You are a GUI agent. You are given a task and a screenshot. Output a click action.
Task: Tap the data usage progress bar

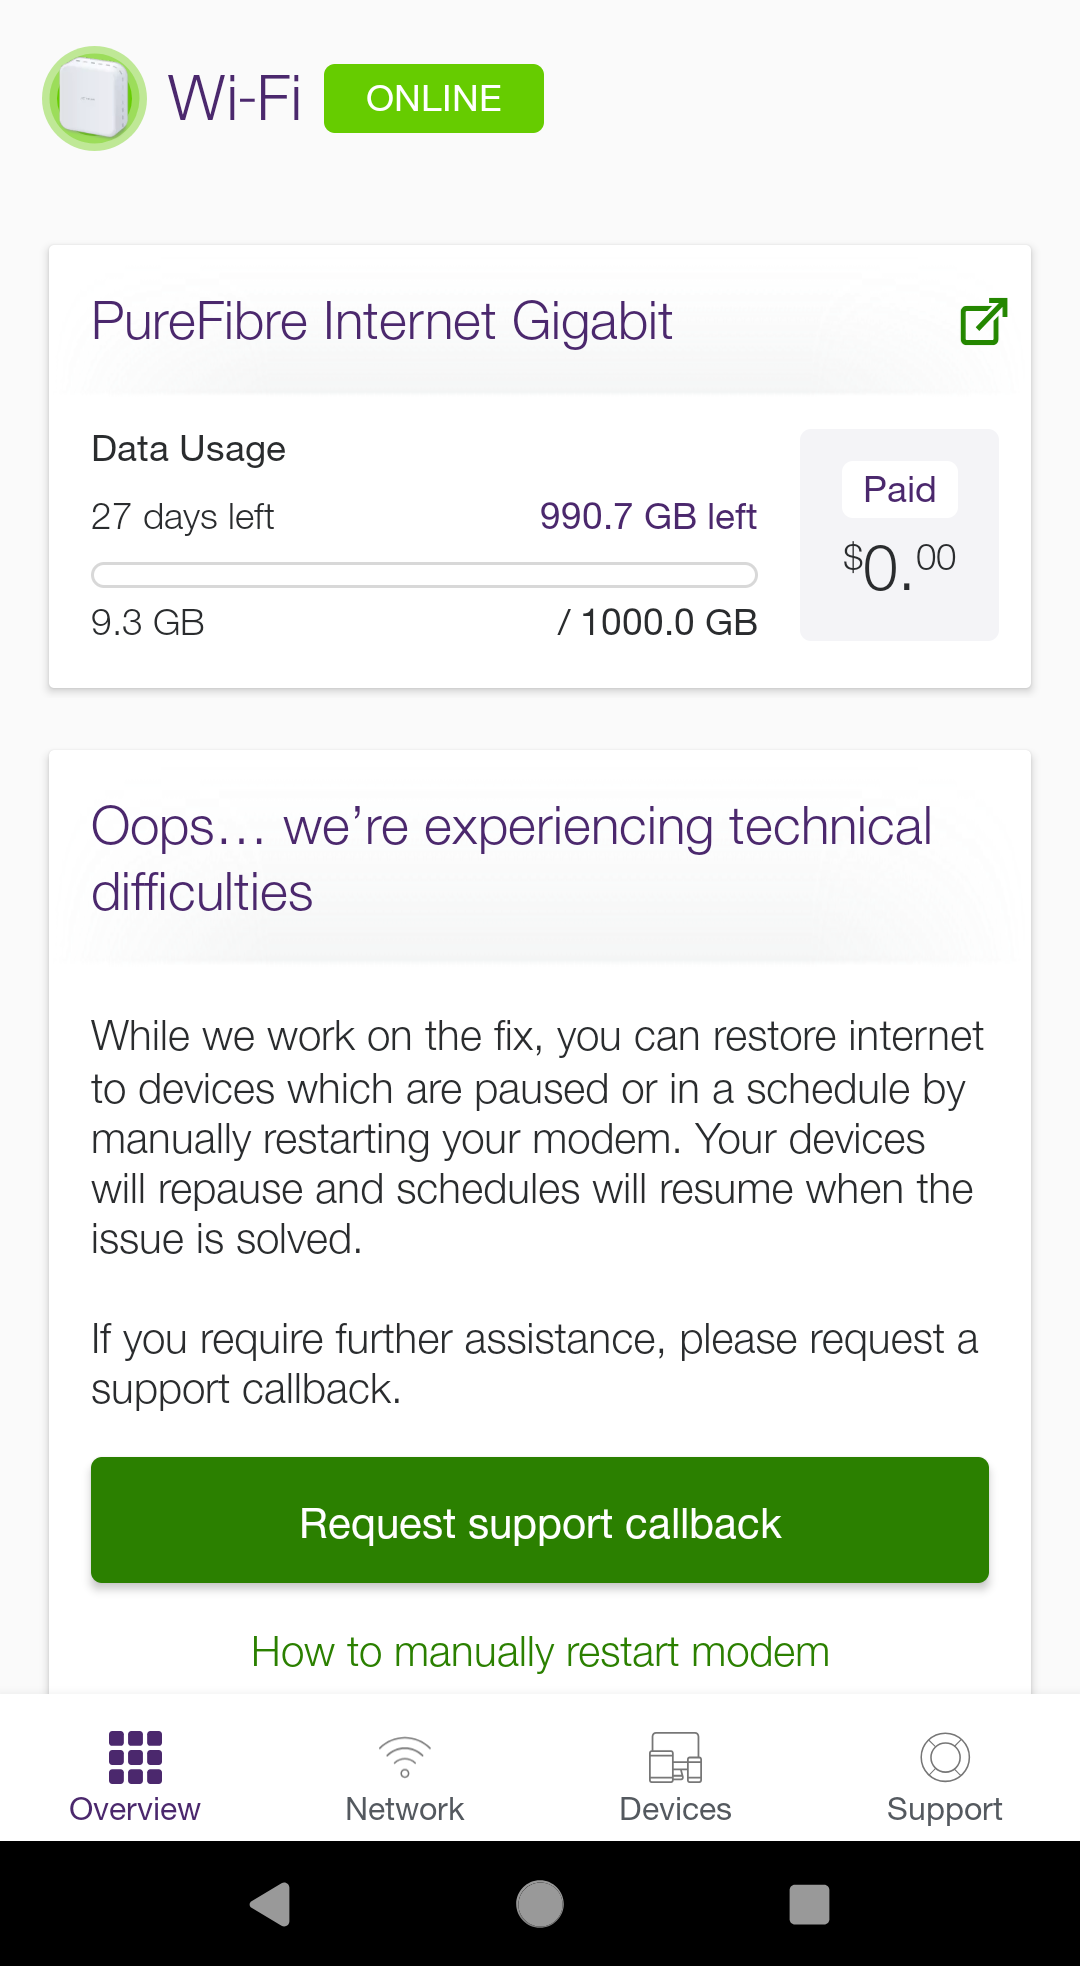tap(424, 575)
